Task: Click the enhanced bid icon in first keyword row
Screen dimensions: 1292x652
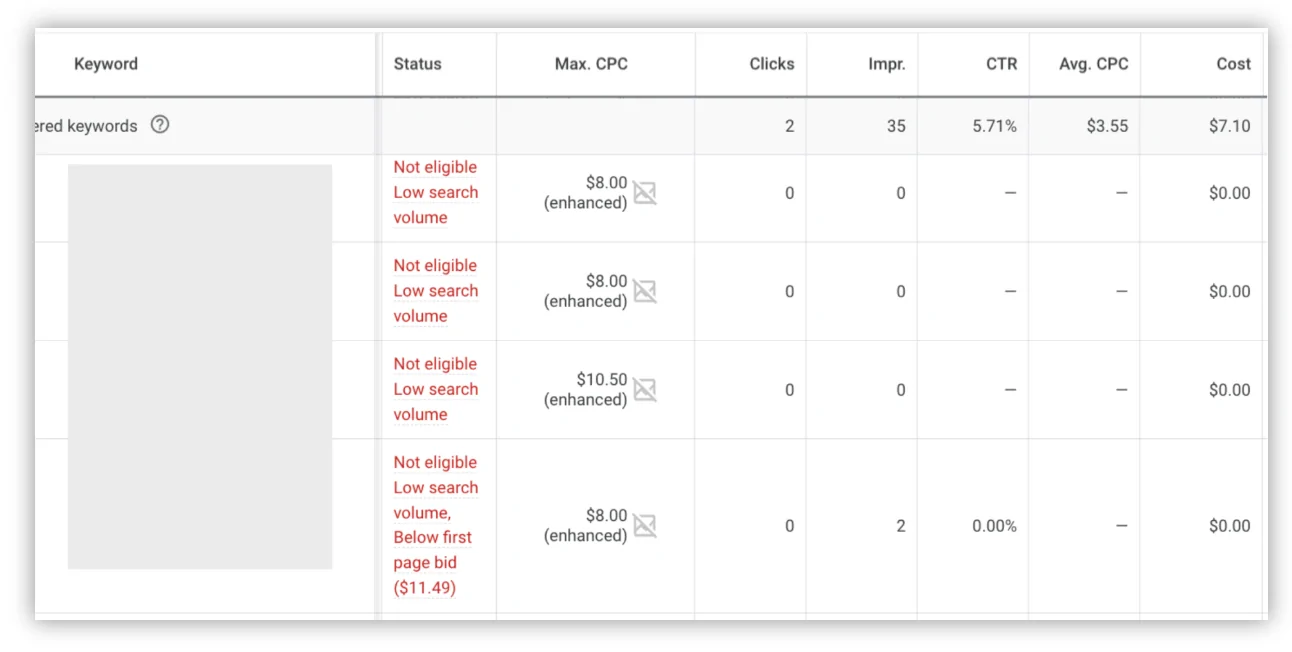Action: coord(645,193)
